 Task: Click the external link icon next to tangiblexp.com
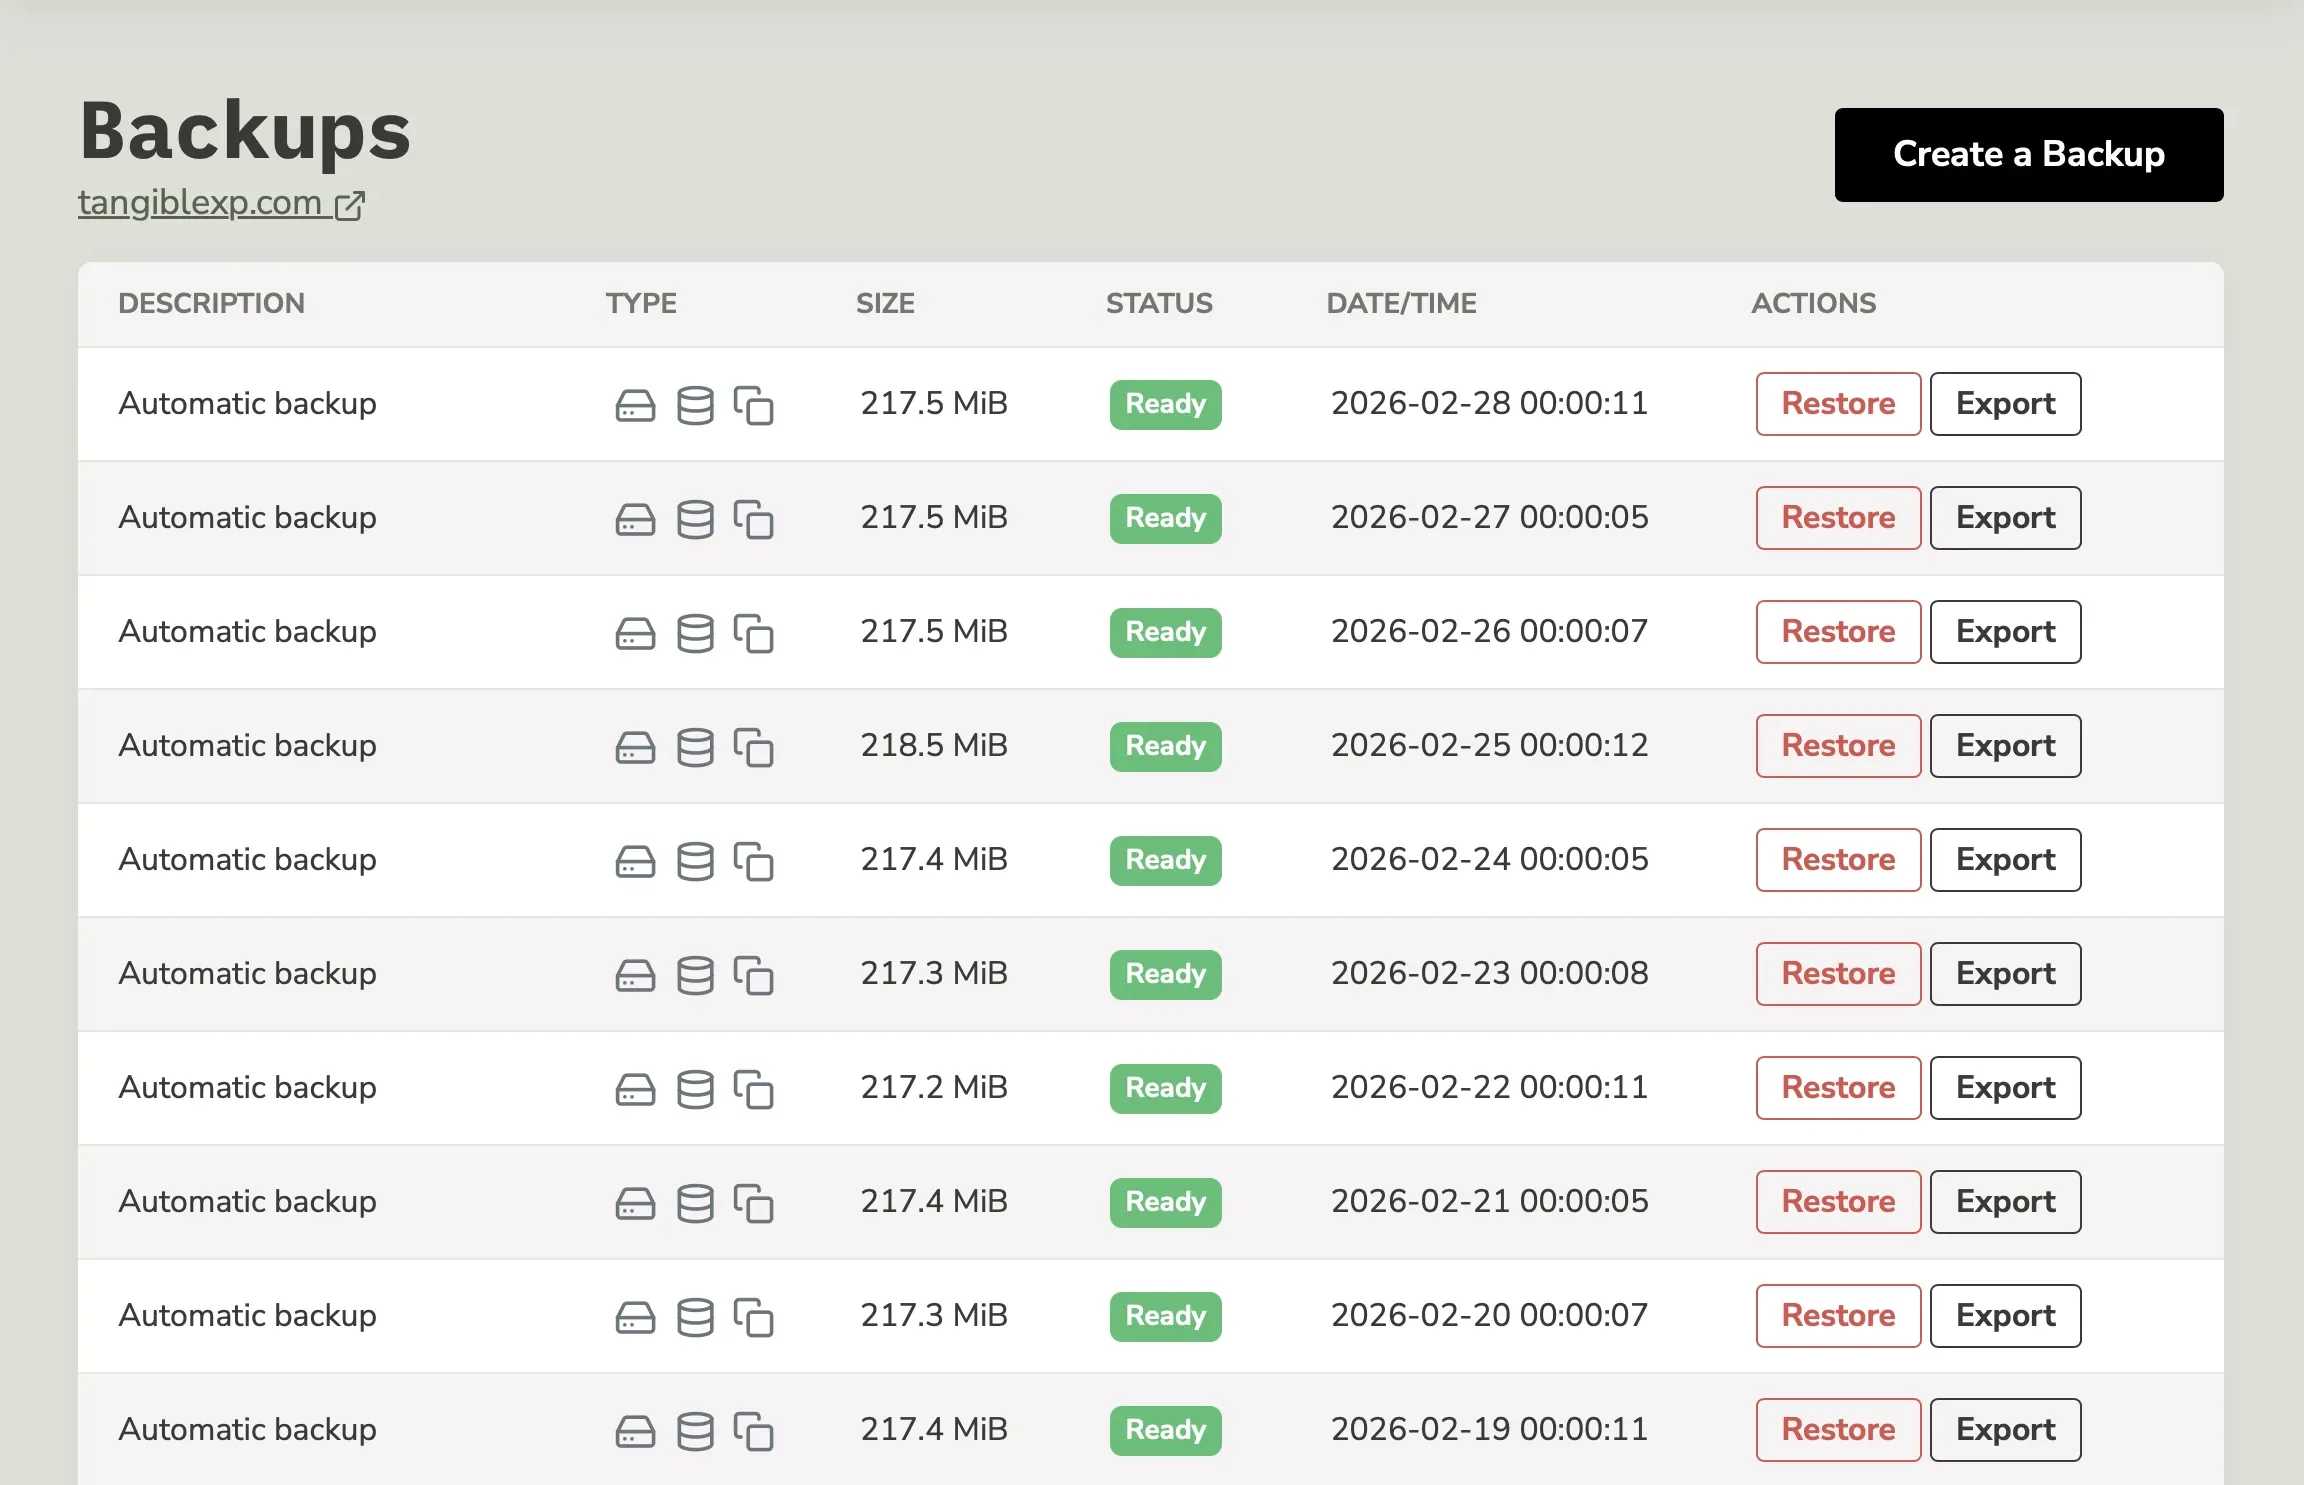[351, 204]
